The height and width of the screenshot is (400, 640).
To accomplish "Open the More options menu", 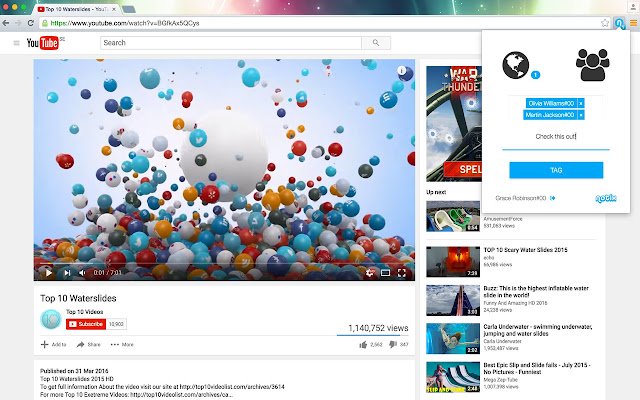I will pos(122,344).
